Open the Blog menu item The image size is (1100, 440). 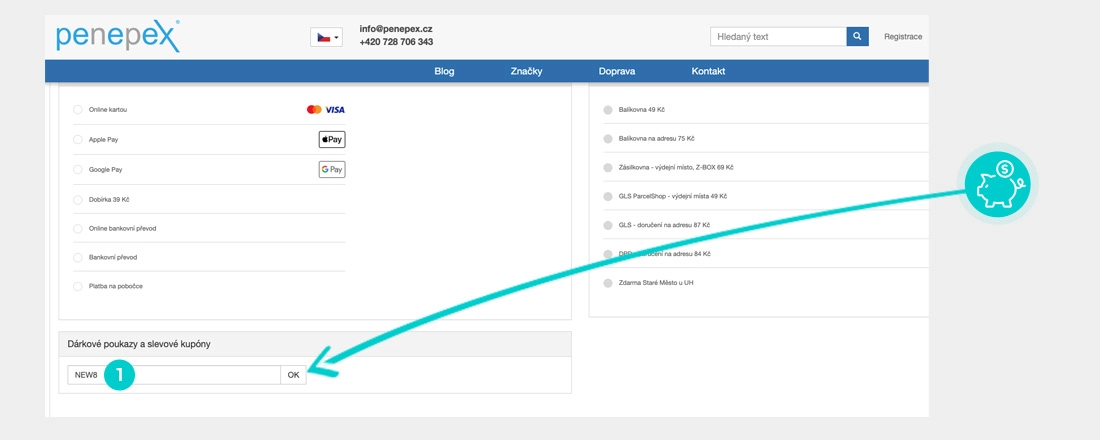(444, 71)
